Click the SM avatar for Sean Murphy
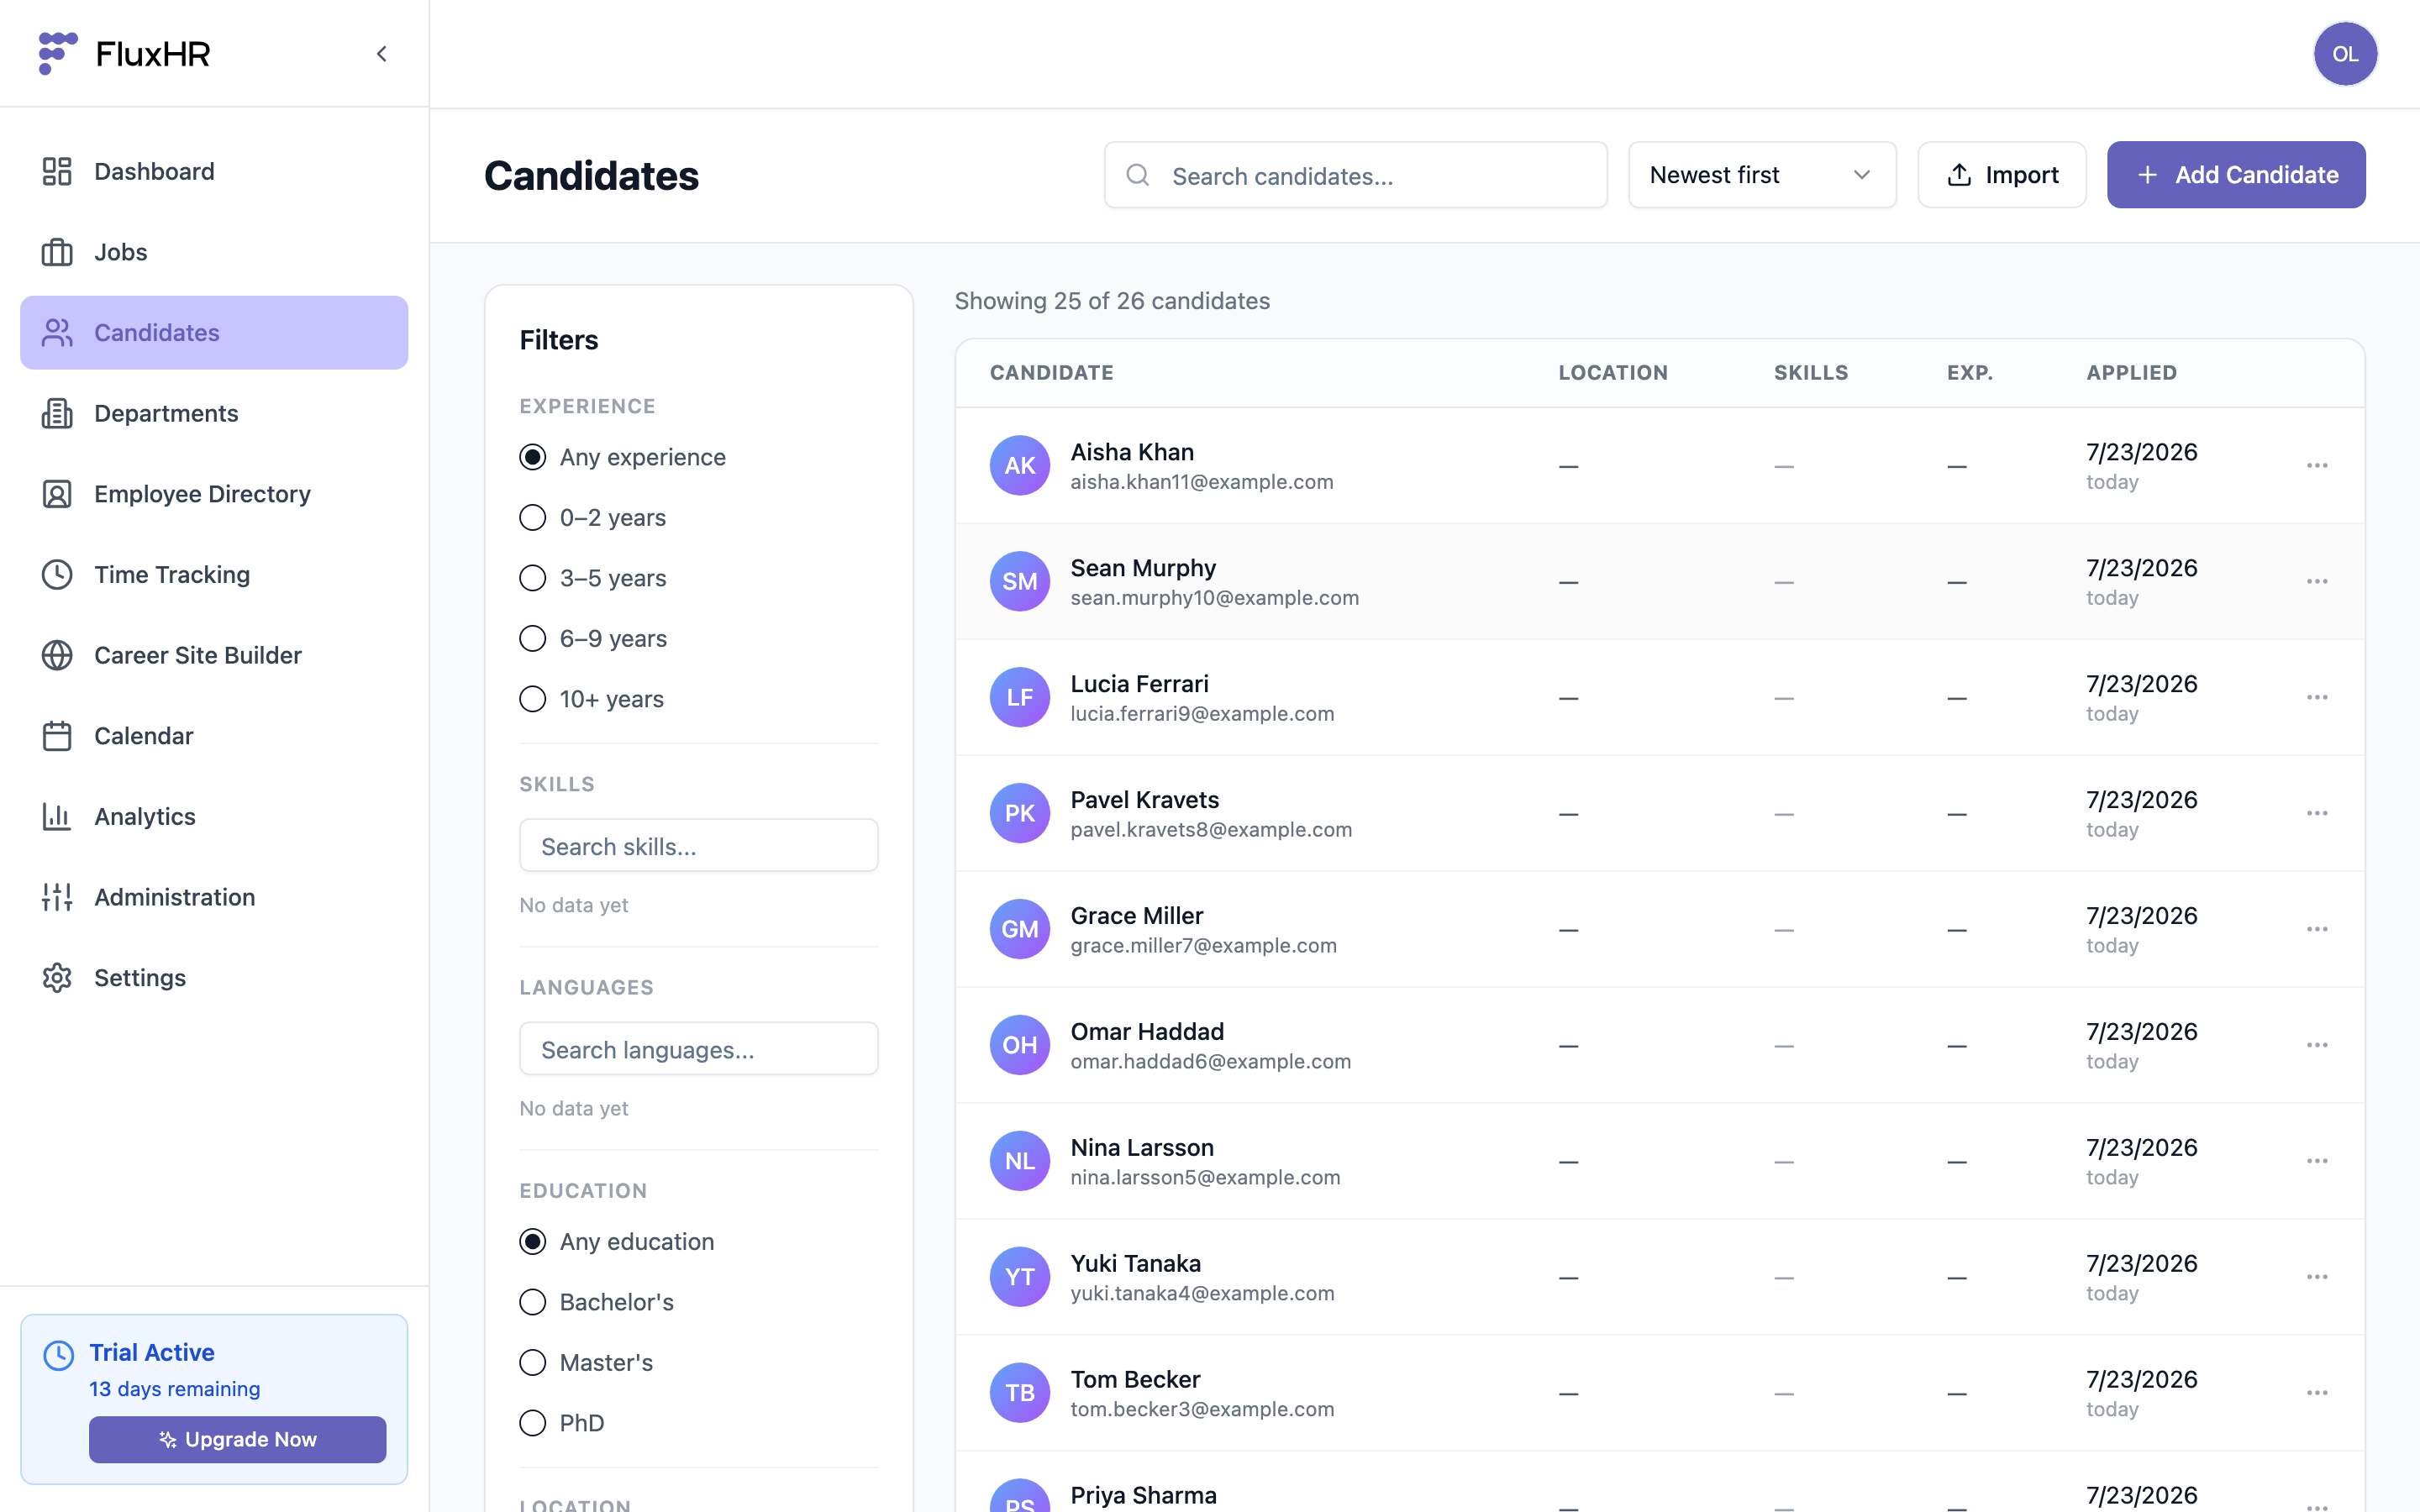 (1020, 581)
